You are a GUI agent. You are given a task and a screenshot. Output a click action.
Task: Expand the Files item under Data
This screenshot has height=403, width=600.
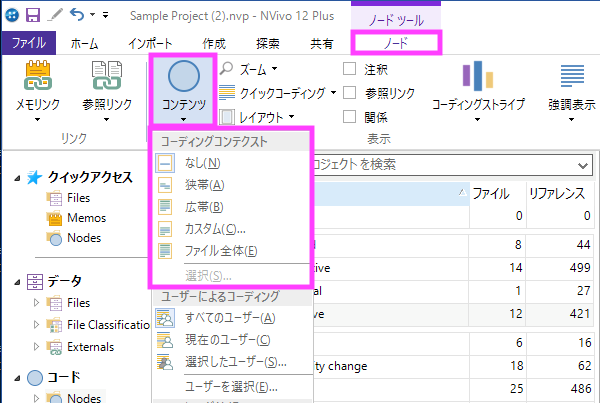37,302
